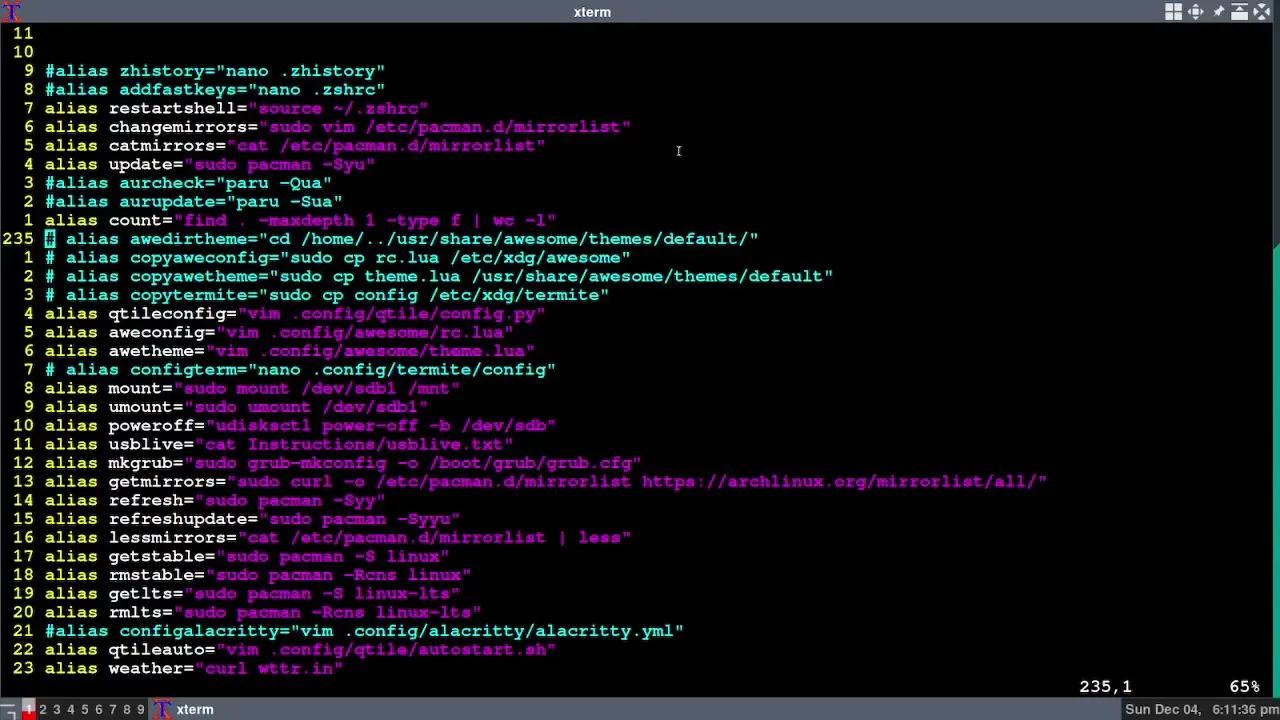This screenshot has width=1280, height=720.
Task: Shade the window with the roll-up icon
Action: pyautogui.click(x=1240, y=12)
